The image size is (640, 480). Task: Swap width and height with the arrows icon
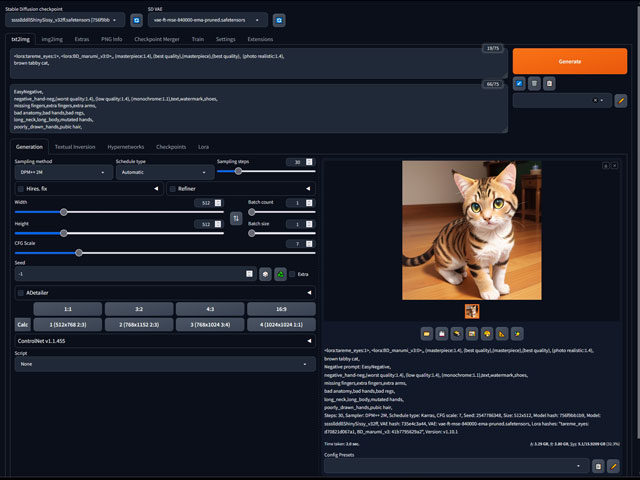coord(235,217)
